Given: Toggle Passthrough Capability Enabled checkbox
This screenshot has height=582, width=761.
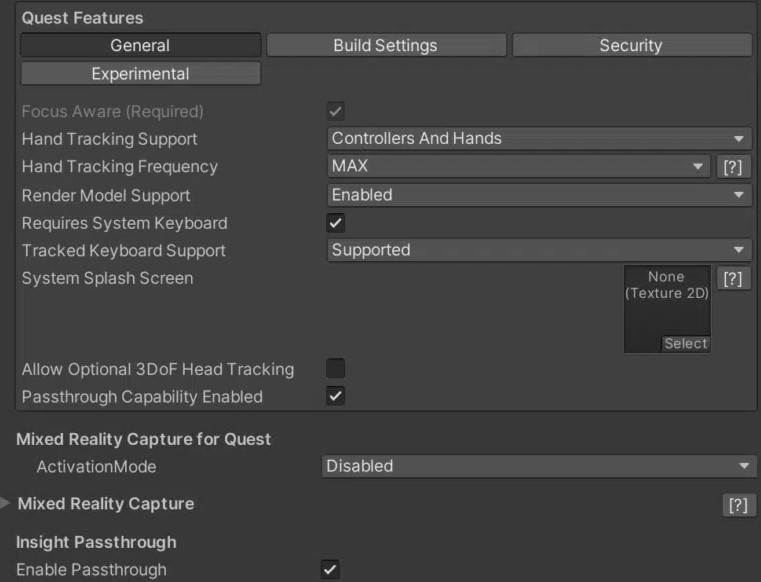Looking at the screenshot, I should 335,396.
